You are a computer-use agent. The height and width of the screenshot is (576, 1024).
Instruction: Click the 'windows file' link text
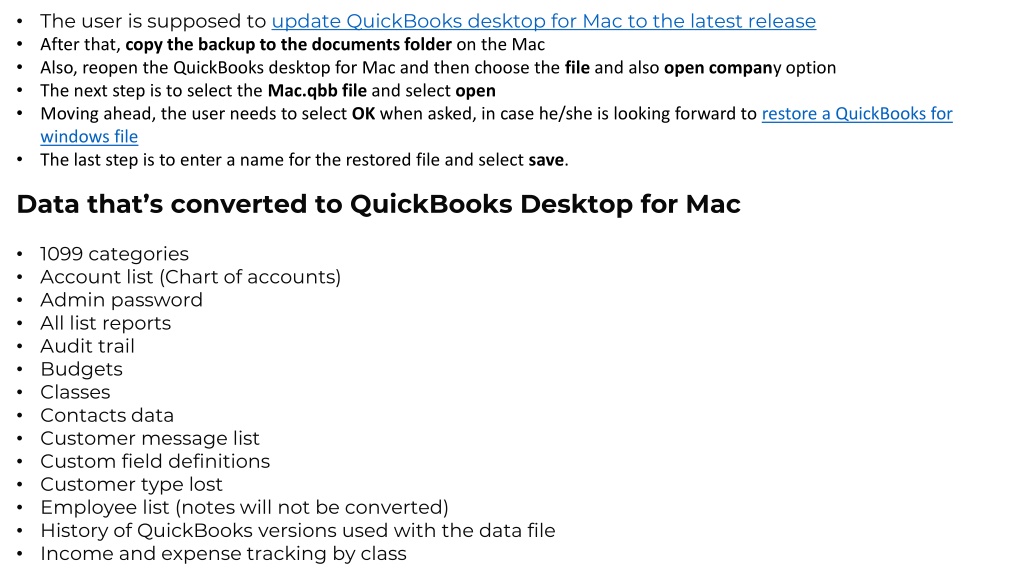(89, 136)
